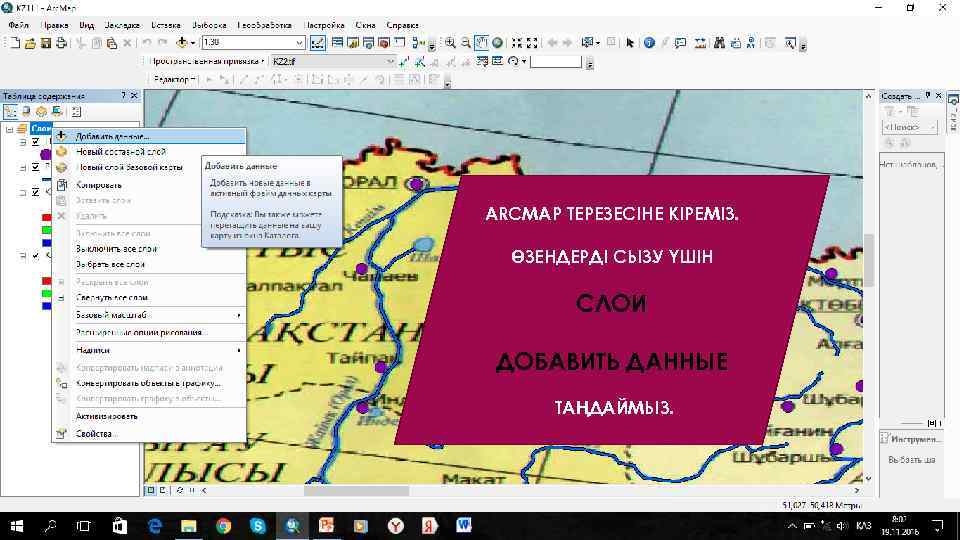Screen dimensions: 960x540
Task: Choose Добавить данные in the context menu
Action: click(x=149, y=136)
